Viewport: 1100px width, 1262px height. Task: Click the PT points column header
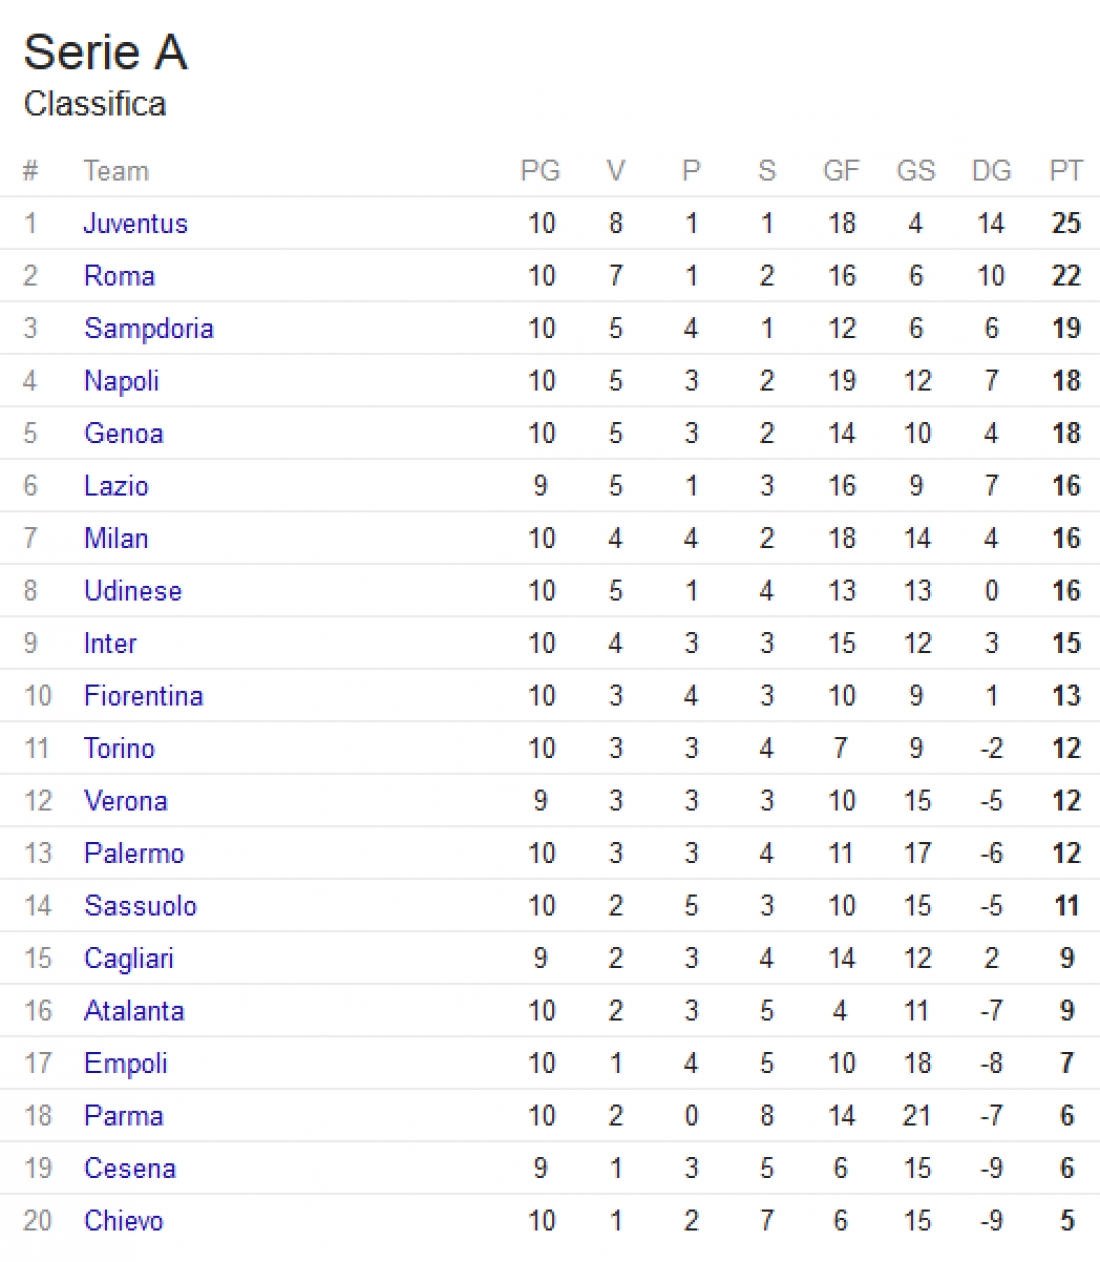1066,171
